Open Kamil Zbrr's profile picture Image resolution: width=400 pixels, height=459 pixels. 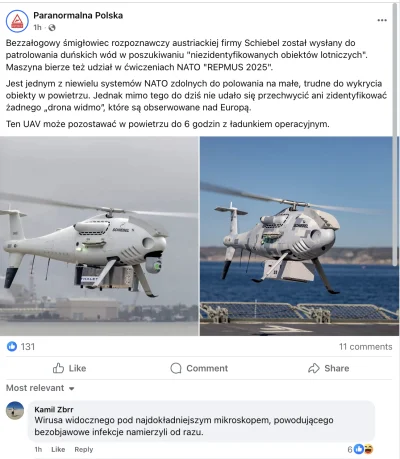pyautogui.click(x=15, y=410)
